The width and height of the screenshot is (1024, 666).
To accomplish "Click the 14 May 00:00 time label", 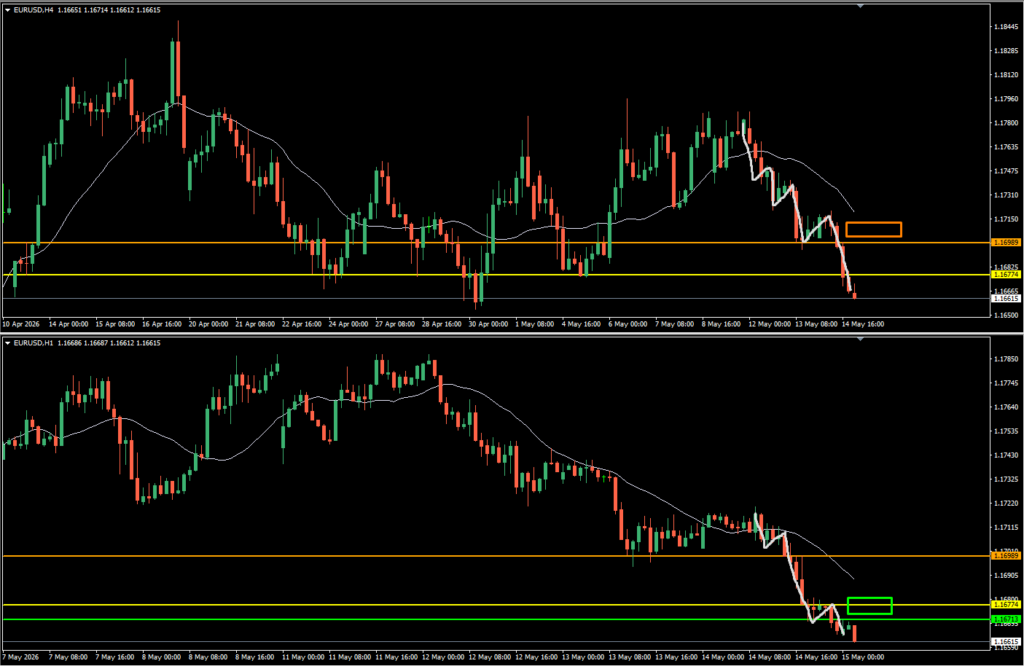I will click(x=724, y=657).
